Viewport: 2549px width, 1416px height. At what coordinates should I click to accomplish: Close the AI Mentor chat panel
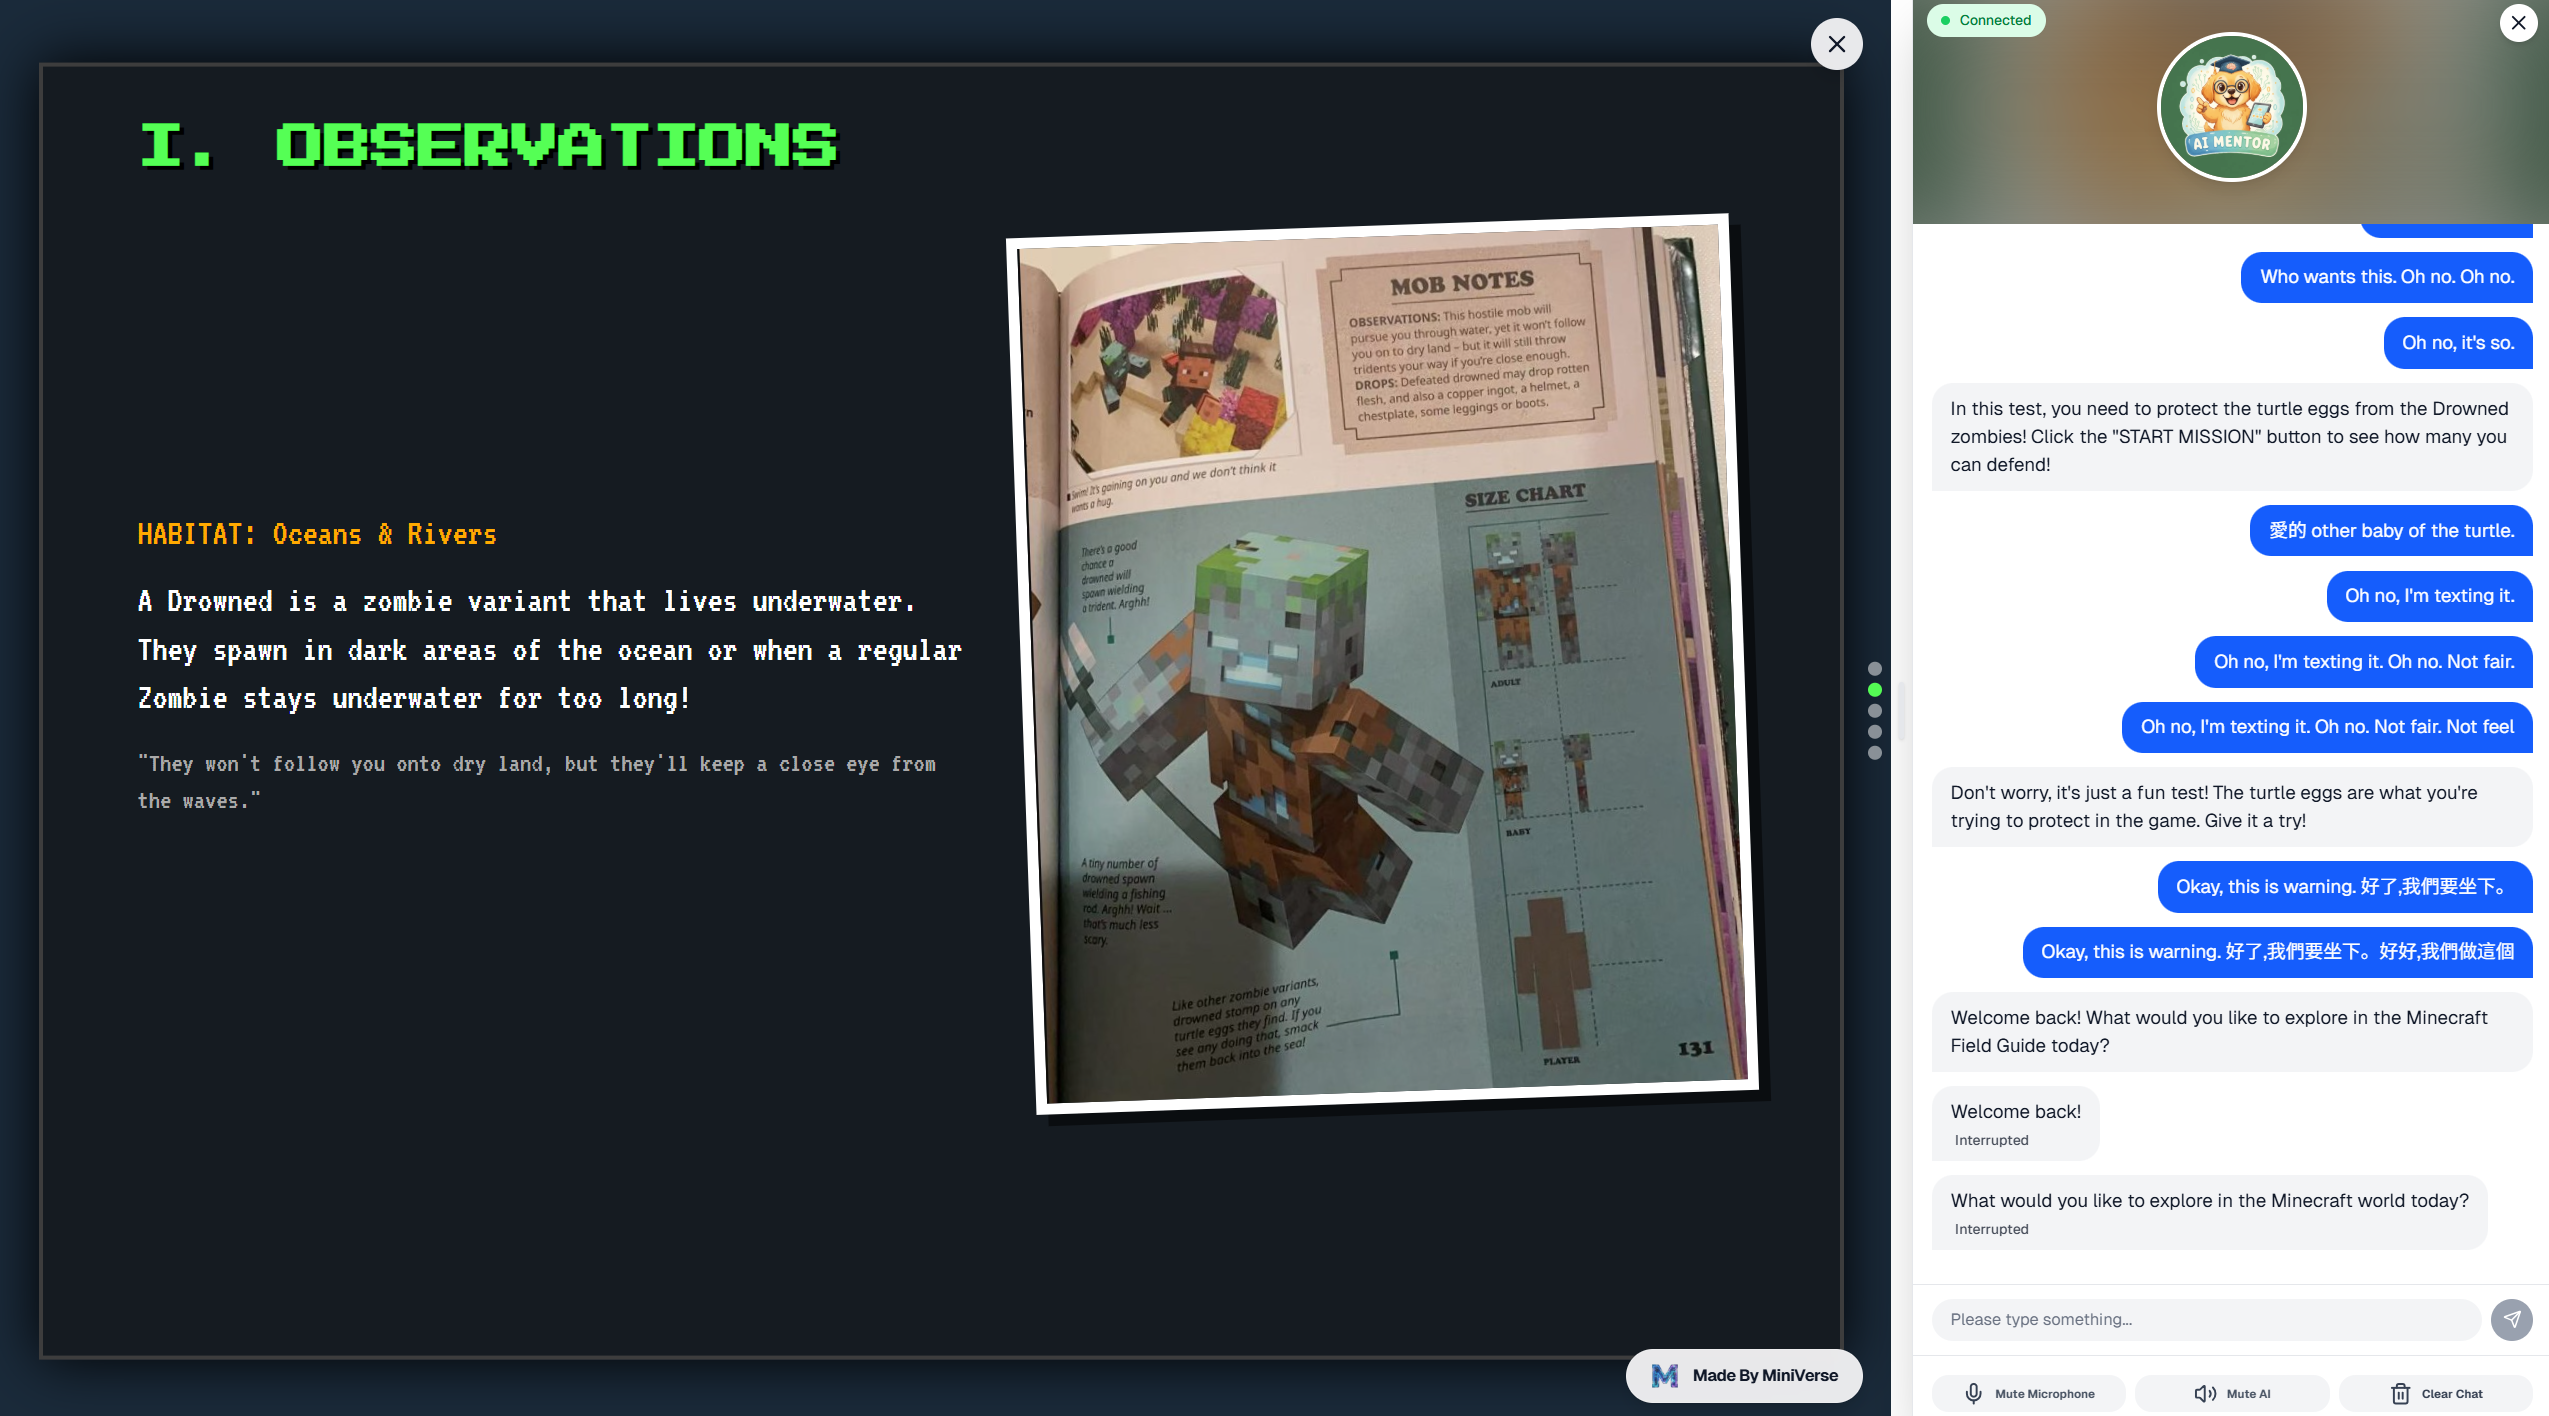click(2517, 23)
